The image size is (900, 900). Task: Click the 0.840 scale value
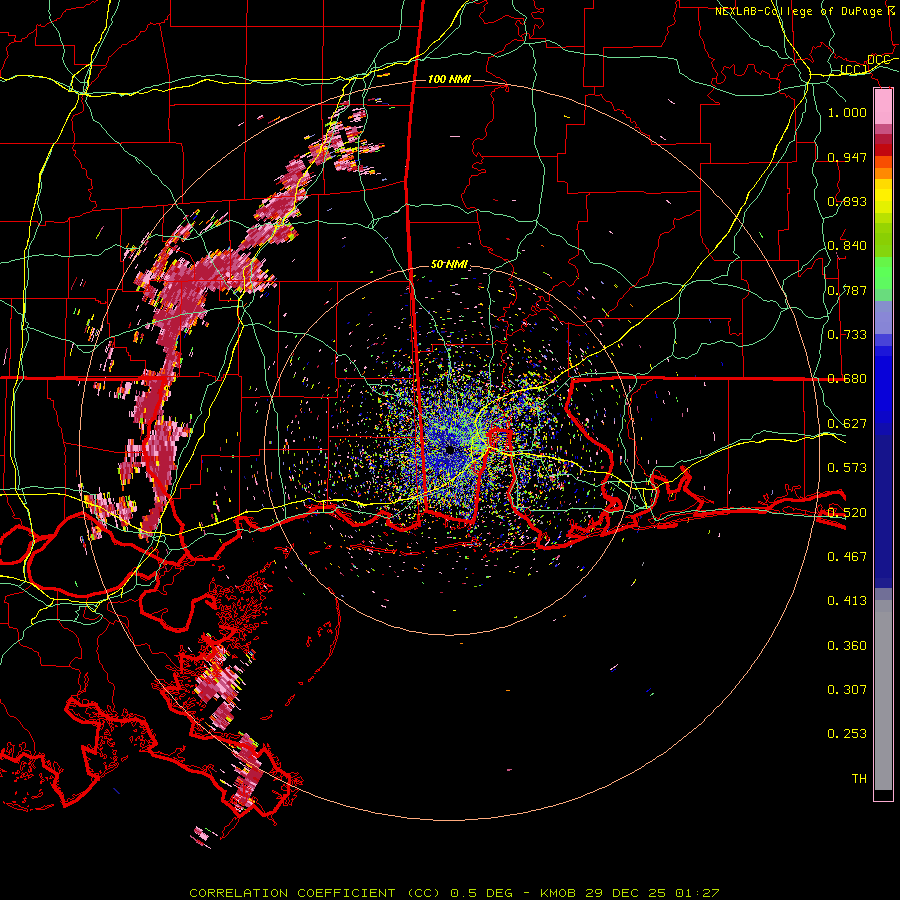pos(847,246)
